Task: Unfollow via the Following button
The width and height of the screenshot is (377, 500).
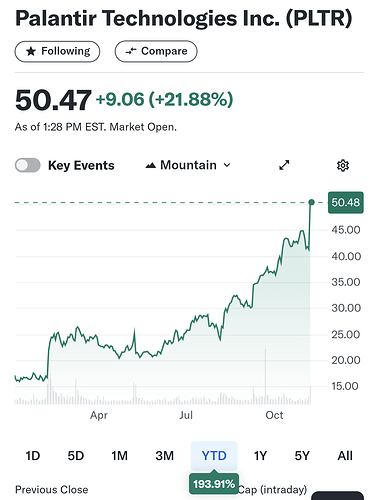Action: pos(57,51)
